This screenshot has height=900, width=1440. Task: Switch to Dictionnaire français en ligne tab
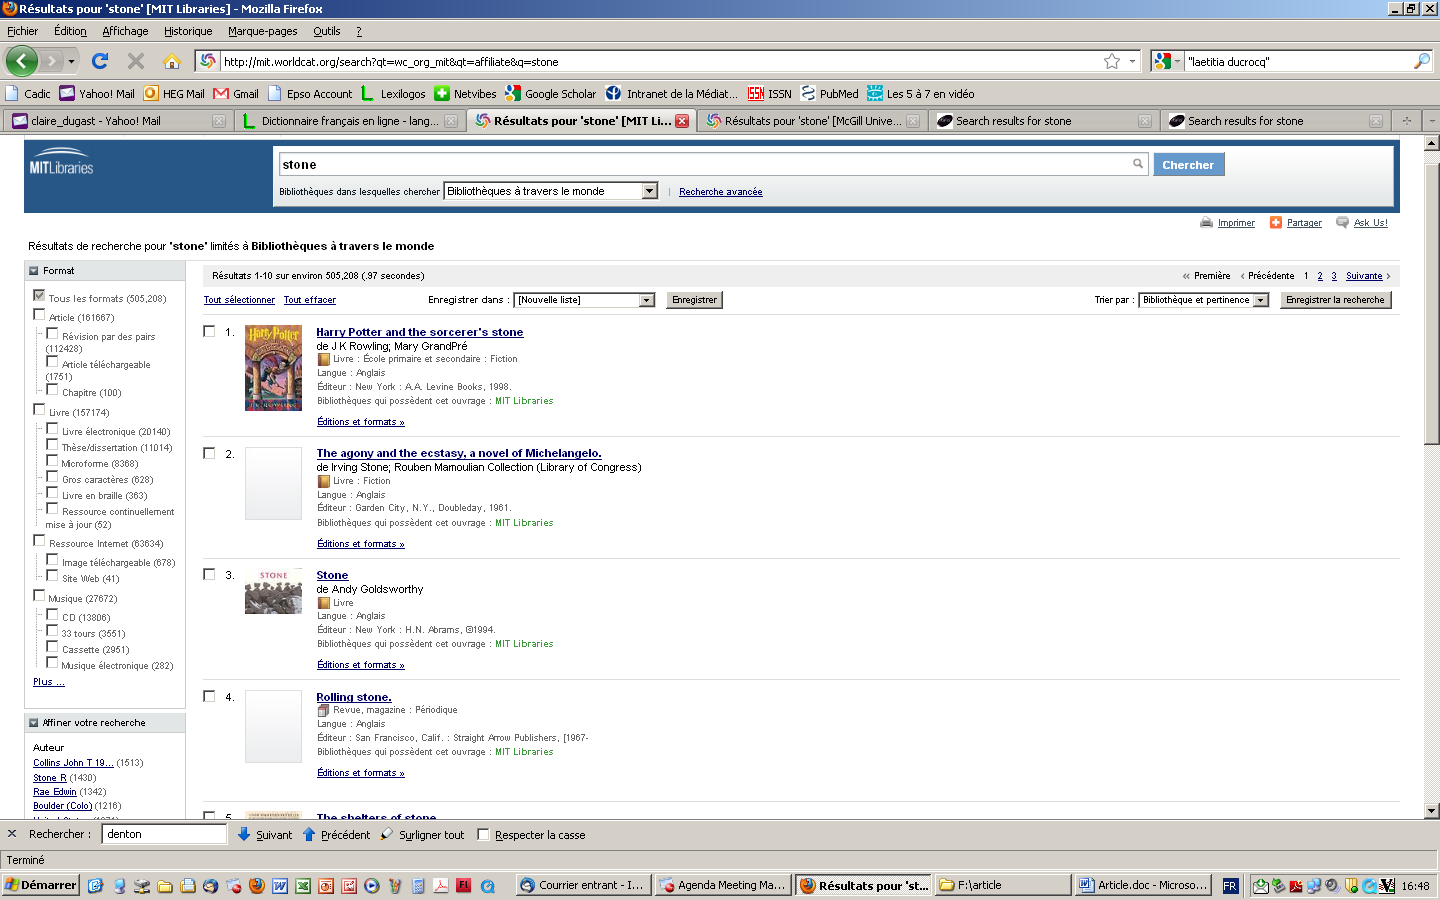349,121
